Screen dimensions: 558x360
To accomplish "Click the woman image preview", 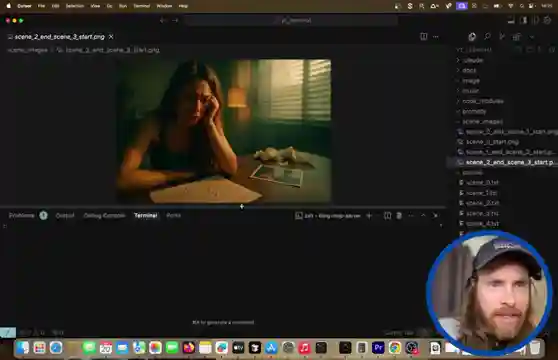I will pos(224,131).
